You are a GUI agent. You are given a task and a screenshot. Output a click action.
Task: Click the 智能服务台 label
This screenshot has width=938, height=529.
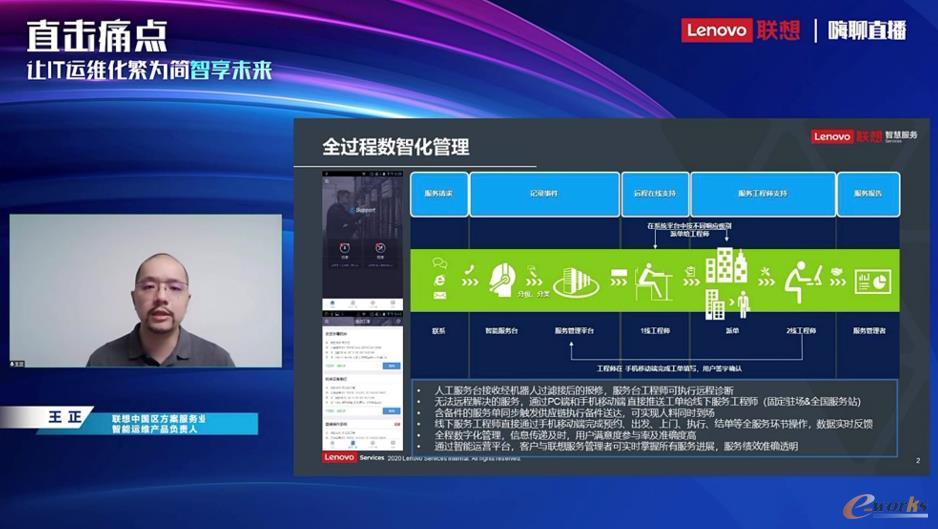click(x=501, y=330)
